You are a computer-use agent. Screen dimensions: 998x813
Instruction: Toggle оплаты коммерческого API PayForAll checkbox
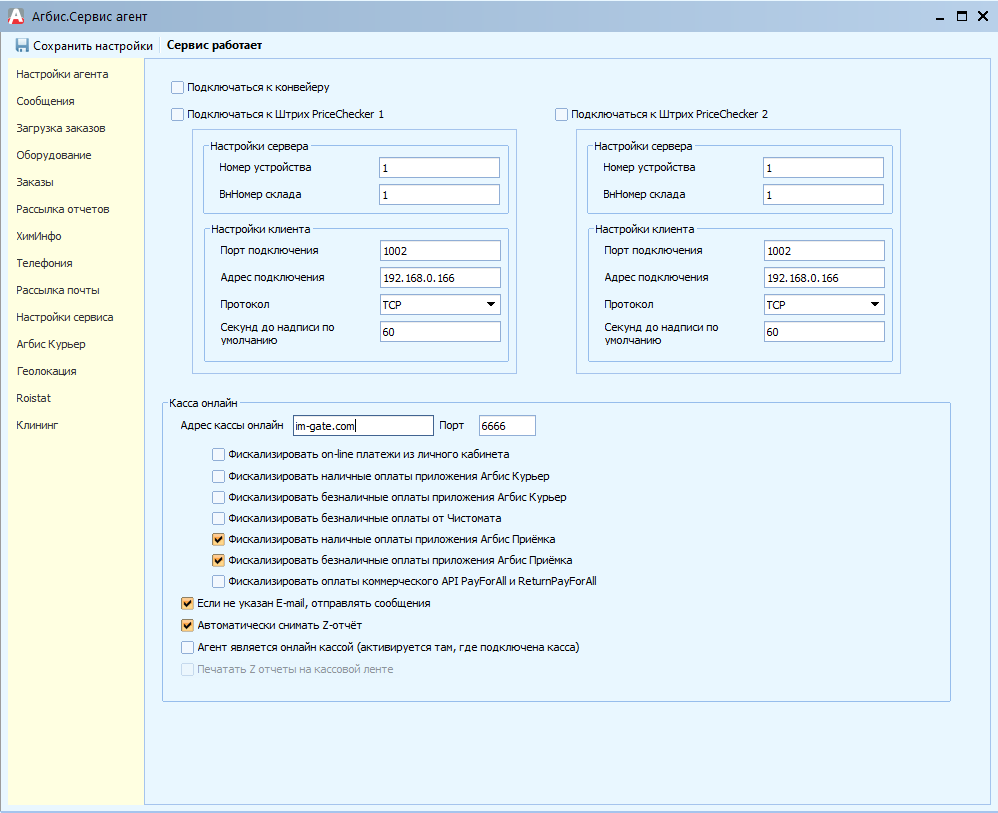(x=218, y=581)
